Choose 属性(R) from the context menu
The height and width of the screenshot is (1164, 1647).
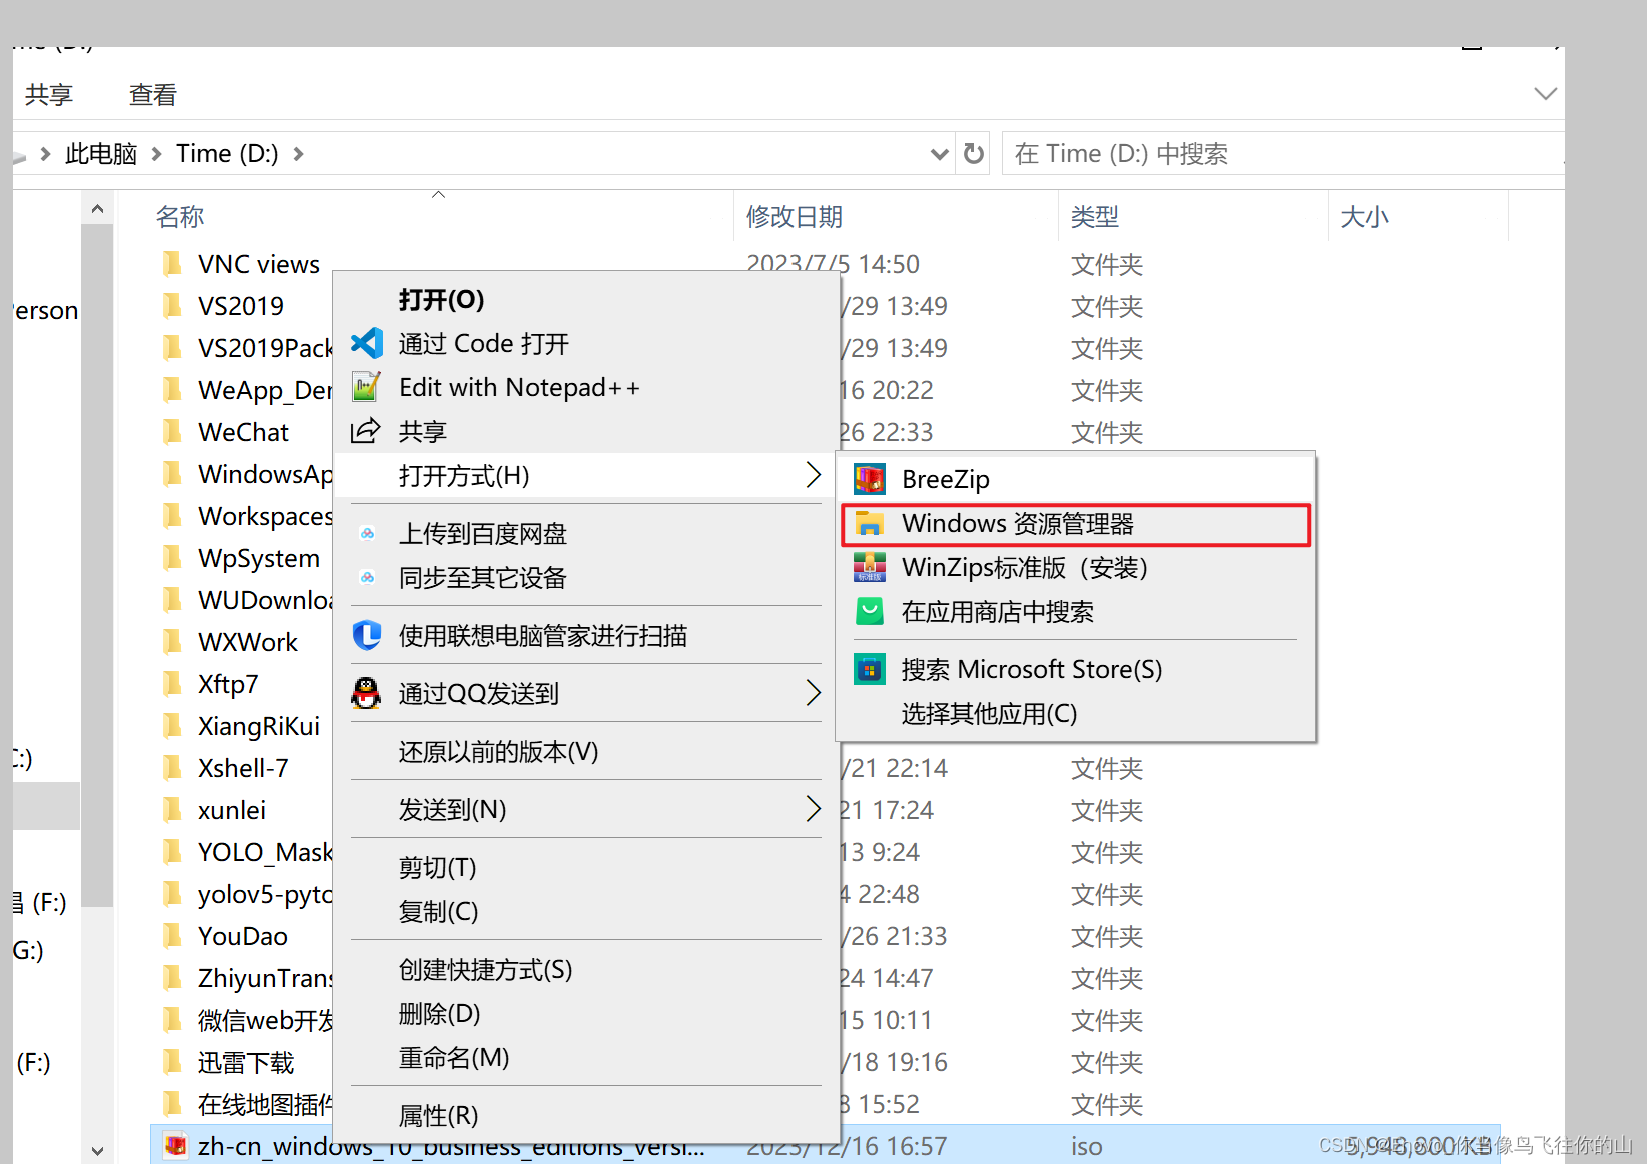586,1115
